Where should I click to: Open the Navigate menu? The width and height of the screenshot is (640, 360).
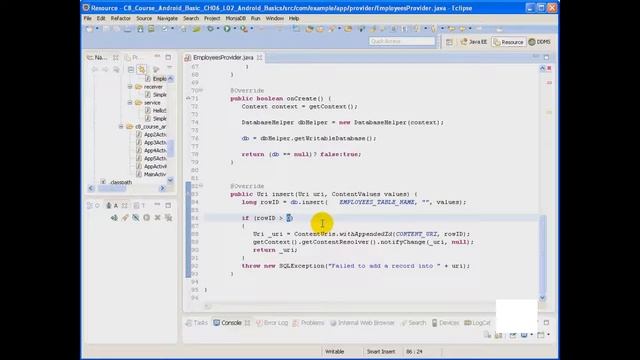167,18
